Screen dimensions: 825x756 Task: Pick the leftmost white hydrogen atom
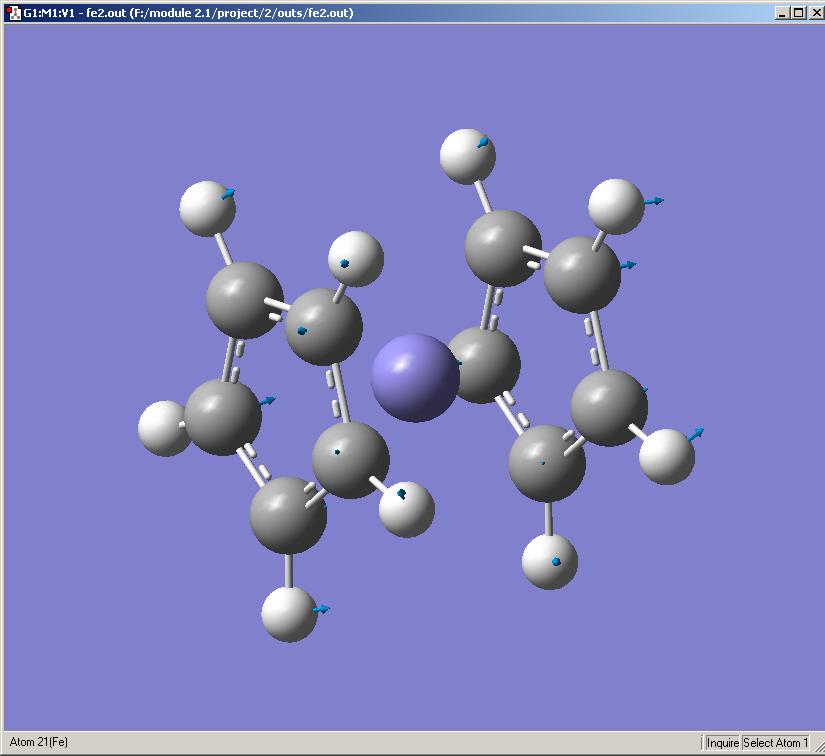162,428
